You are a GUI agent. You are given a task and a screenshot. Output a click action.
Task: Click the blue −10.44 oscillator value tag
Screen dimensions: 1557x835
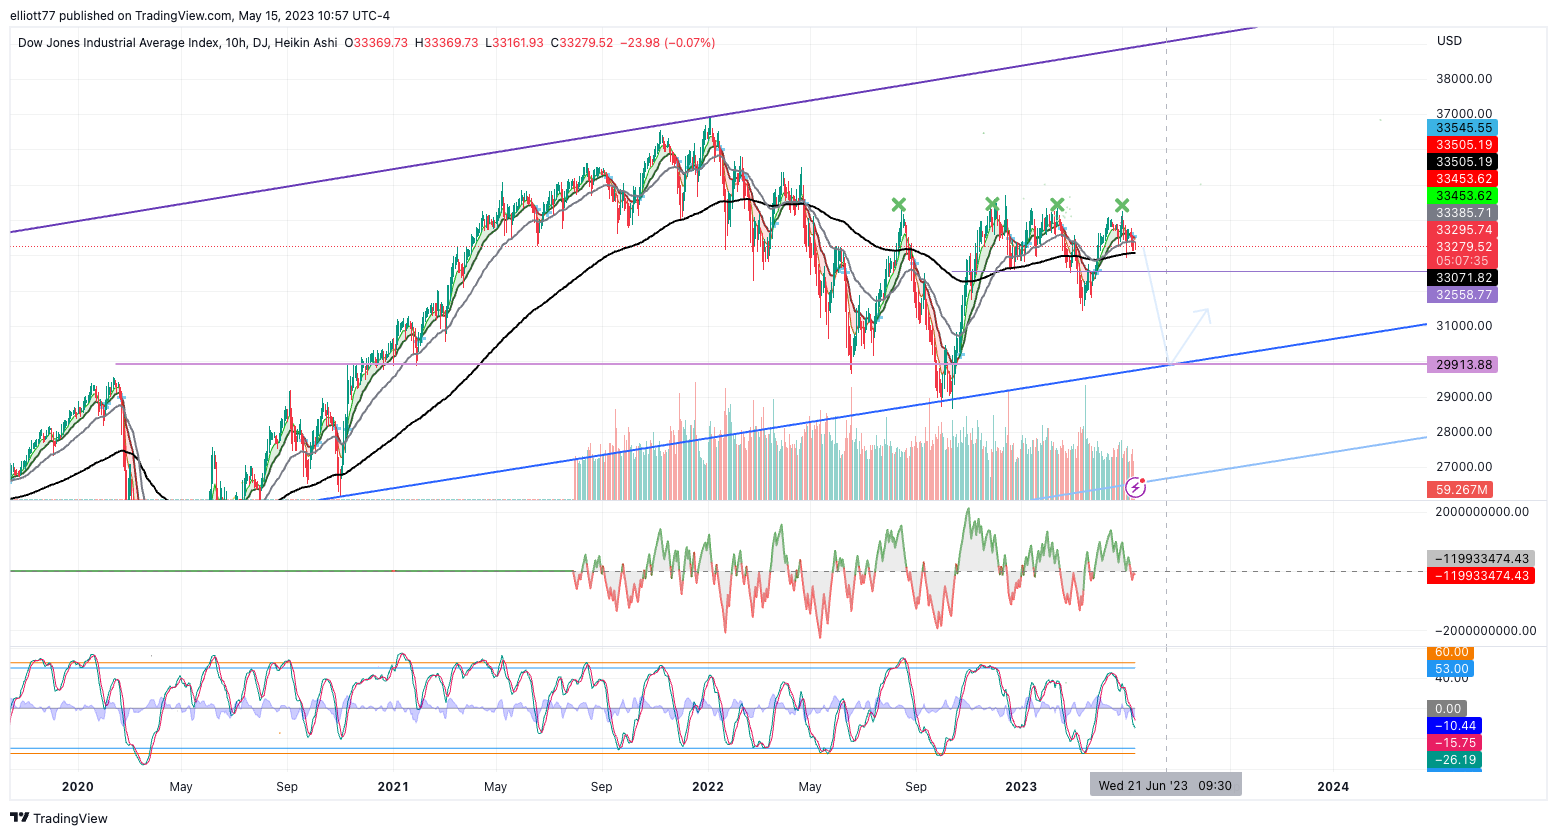pyautogui.click(x=1454, y=726)
